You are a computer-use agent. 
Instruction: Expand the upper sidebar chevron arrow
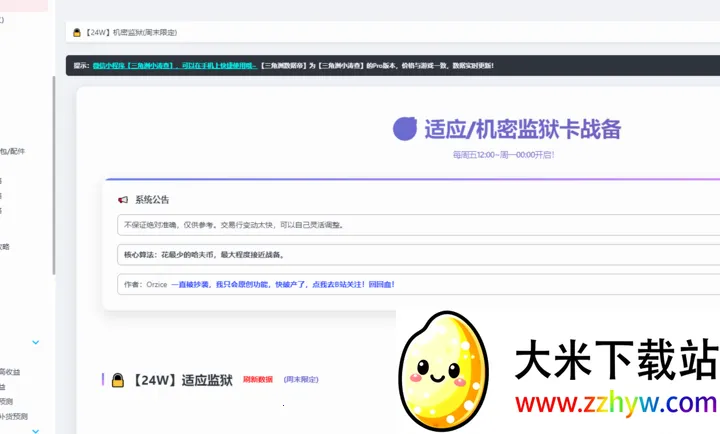tap(36, 342)
